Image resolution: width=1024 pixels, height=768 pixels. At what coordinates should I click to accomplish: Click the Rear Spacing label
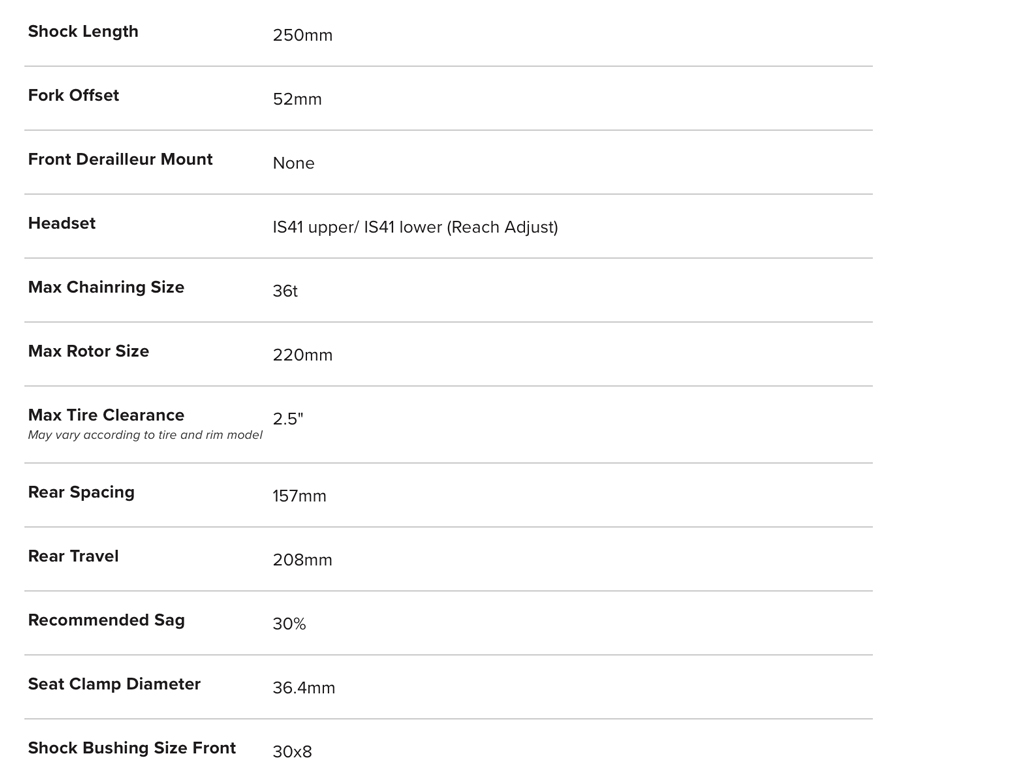[81, 493]
